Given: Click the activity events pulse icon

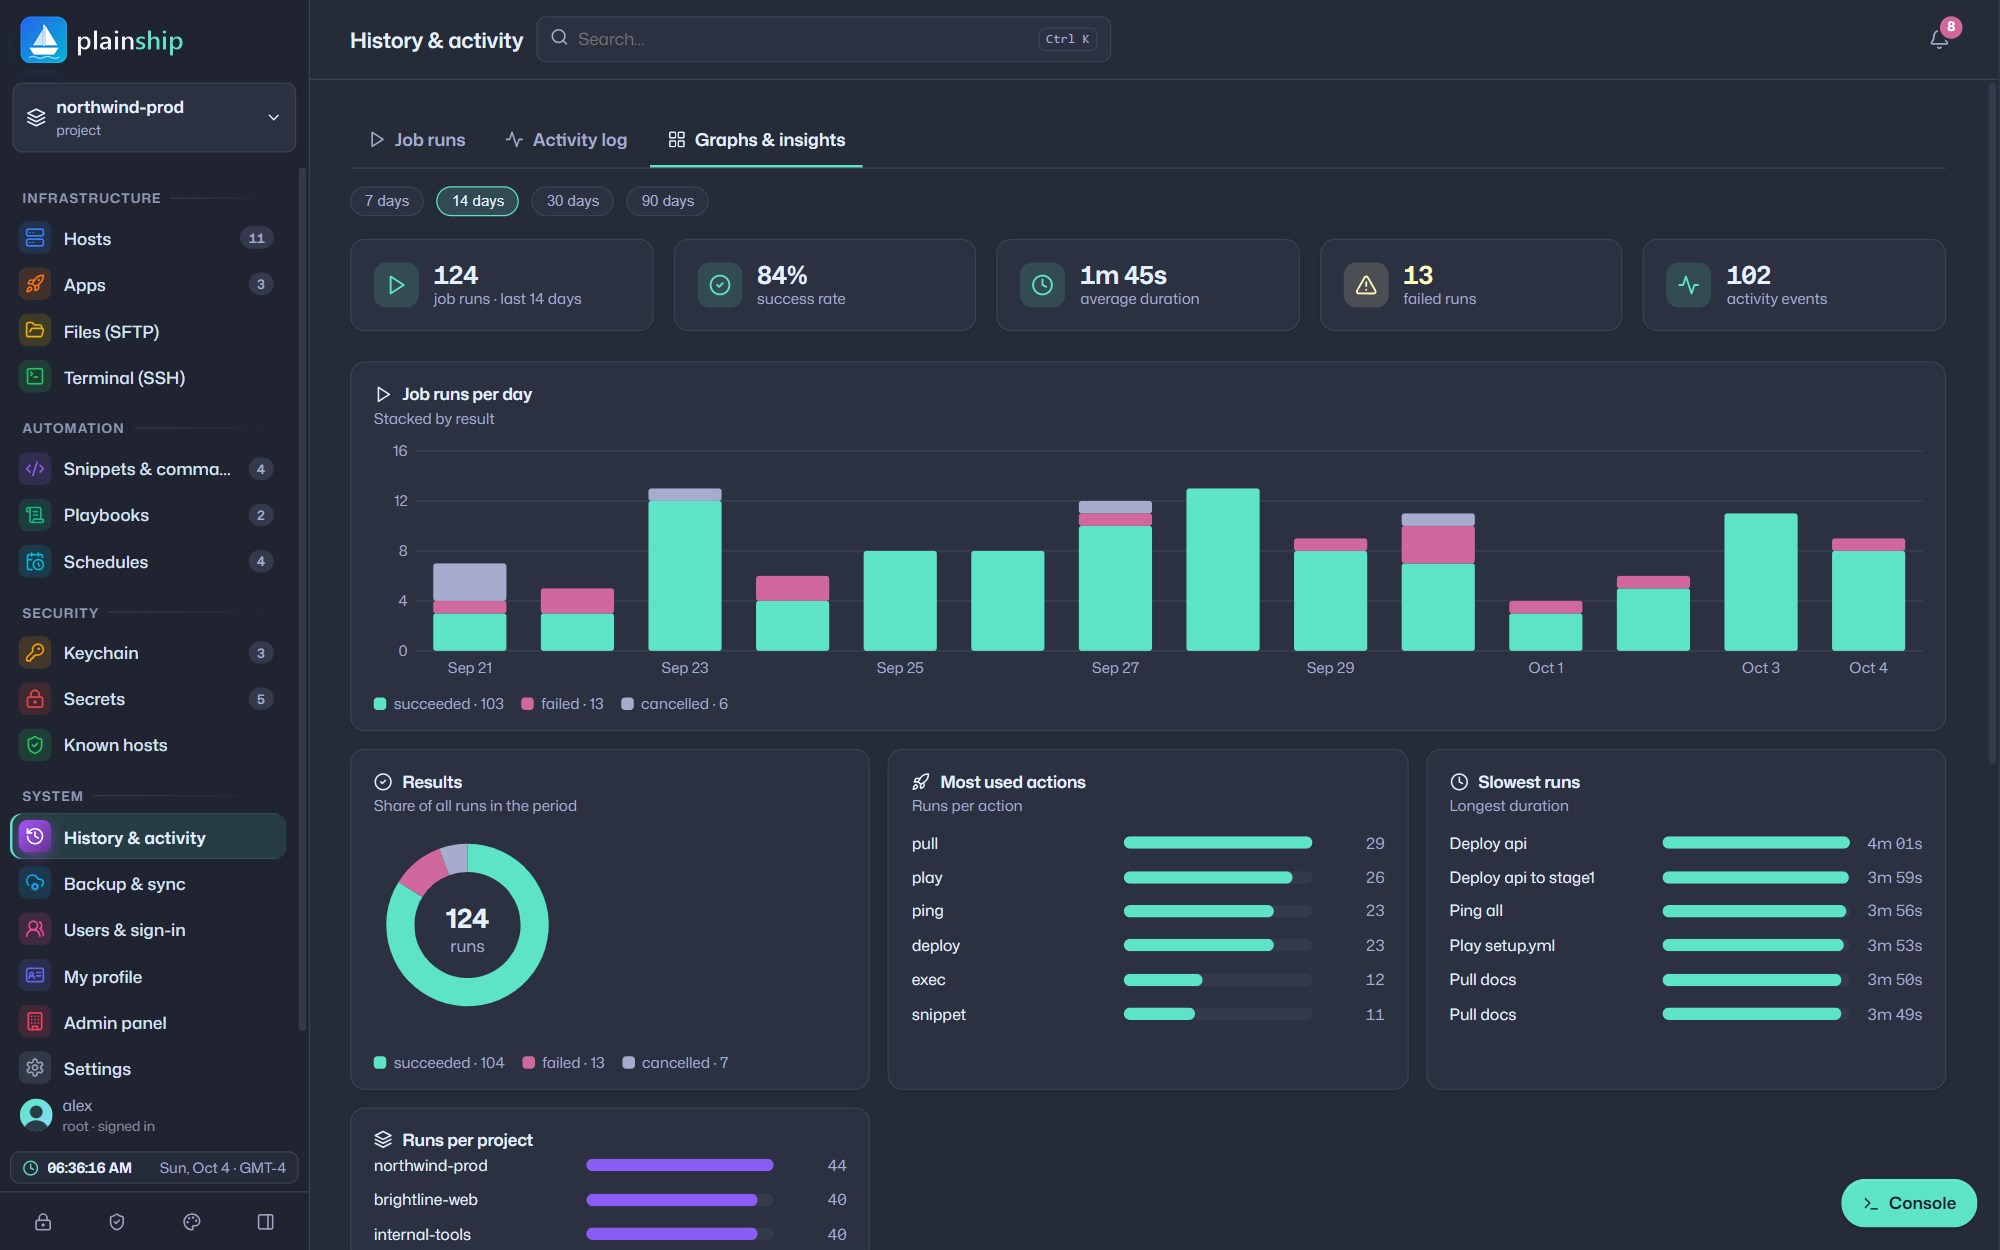Looking at the screenshot, I should [x=1689, y=285].
